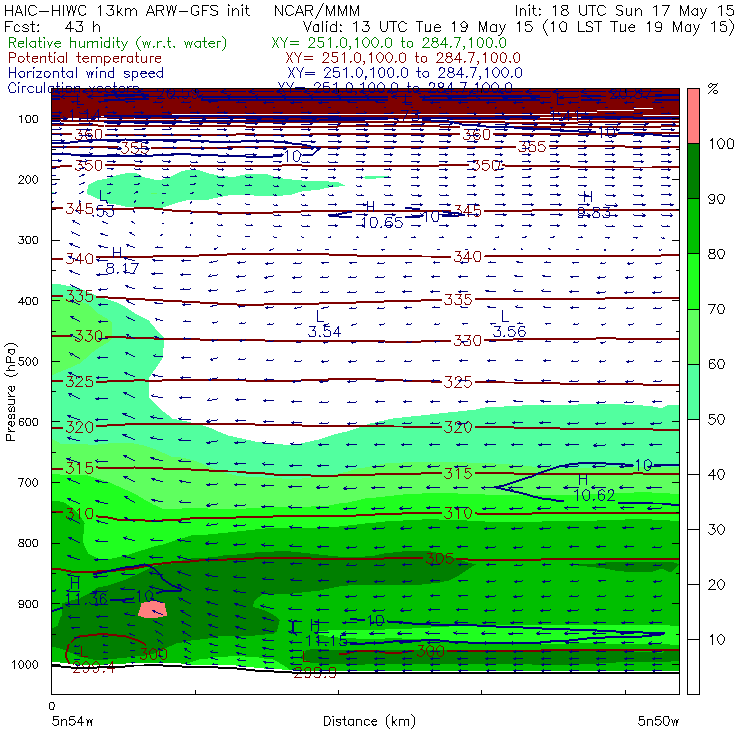Click 'Init: 18 UTC Sun 17 May 15'
Image resolution: width=740 pixels, height=740 pixels.
pos(624,10)
